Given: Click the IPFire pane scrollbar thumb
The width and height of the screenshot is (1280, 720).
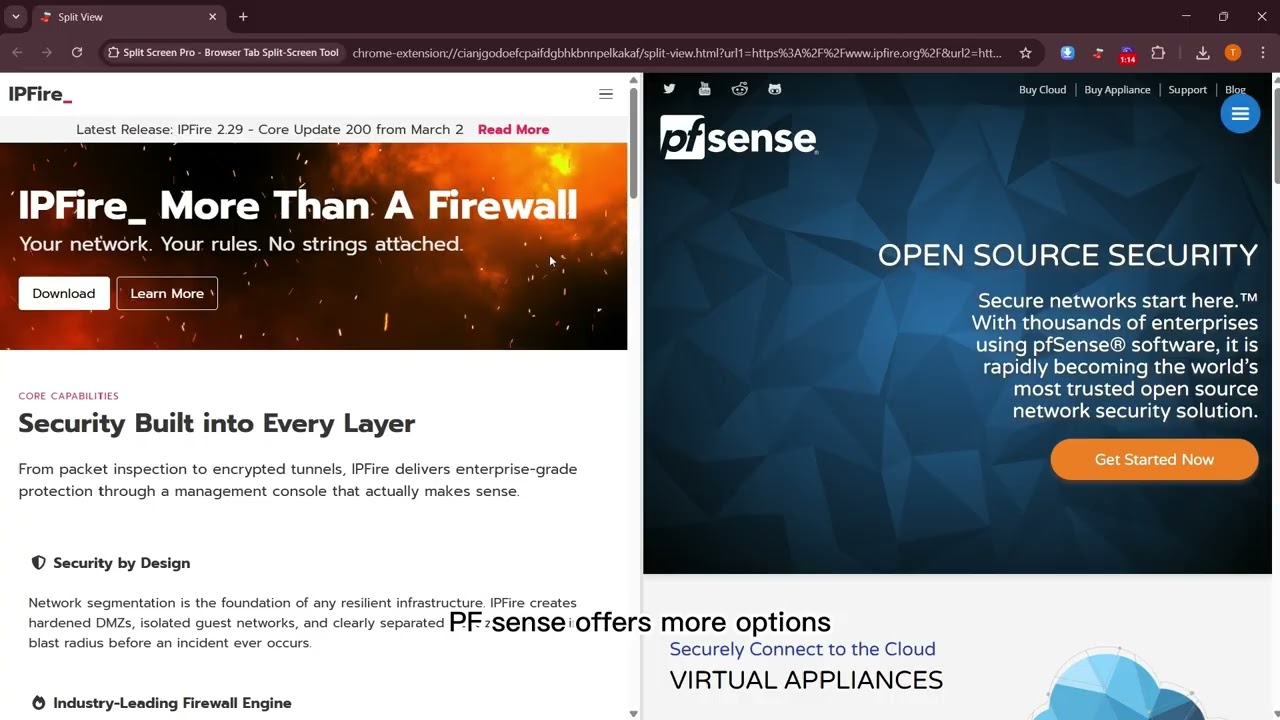Looking at the screenshot, I should pyautogui.click(x=633, y=143).
